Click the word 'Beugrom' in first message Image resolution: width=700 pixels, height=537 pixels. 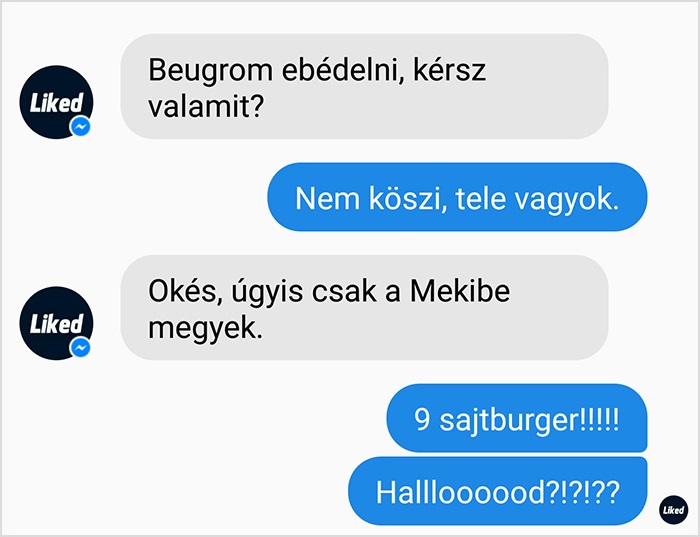[210, 71]
